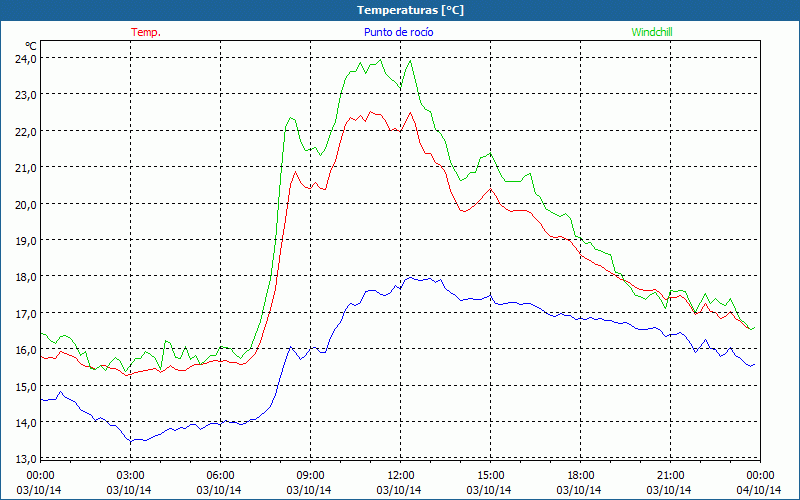The height and width of the screenshot is (500, 800).
Task: Click the 12:00 time axis label
Action: pyautogui.click(x=401, y=476)
